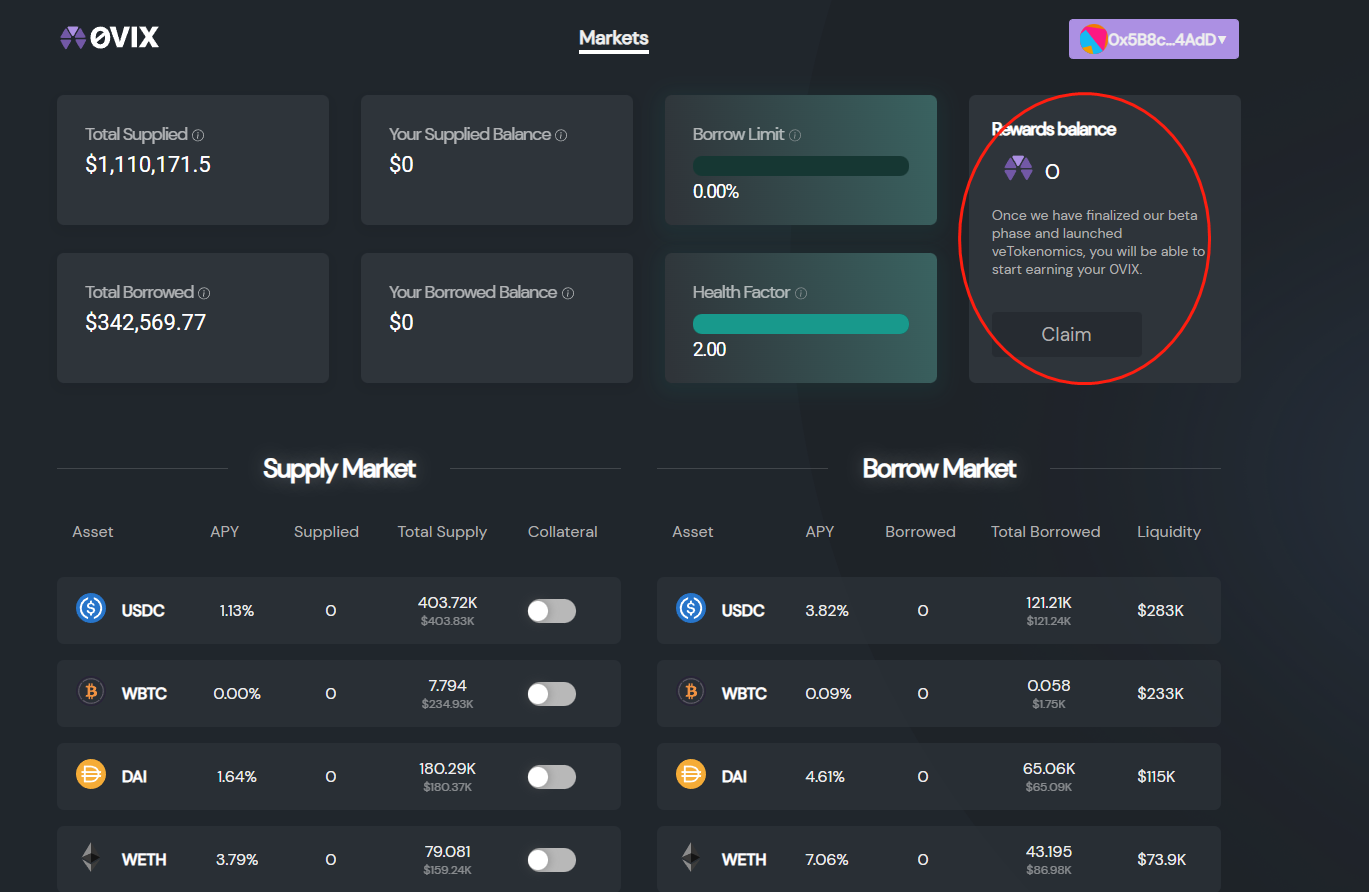Enable the WETH collateral toggle
This screenshot has height=892, width=1369.
pos(551,860)
